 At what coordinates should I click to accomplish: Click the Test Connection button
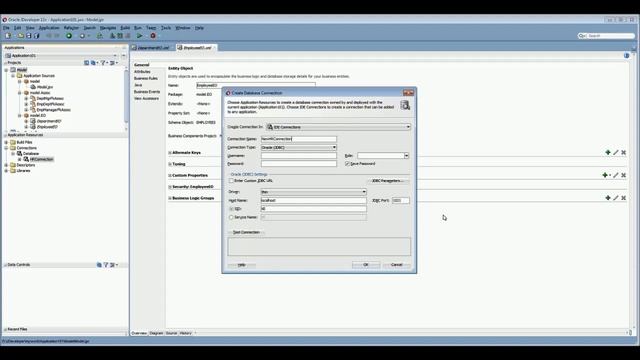pyautogui.click(x=246, y=232)
